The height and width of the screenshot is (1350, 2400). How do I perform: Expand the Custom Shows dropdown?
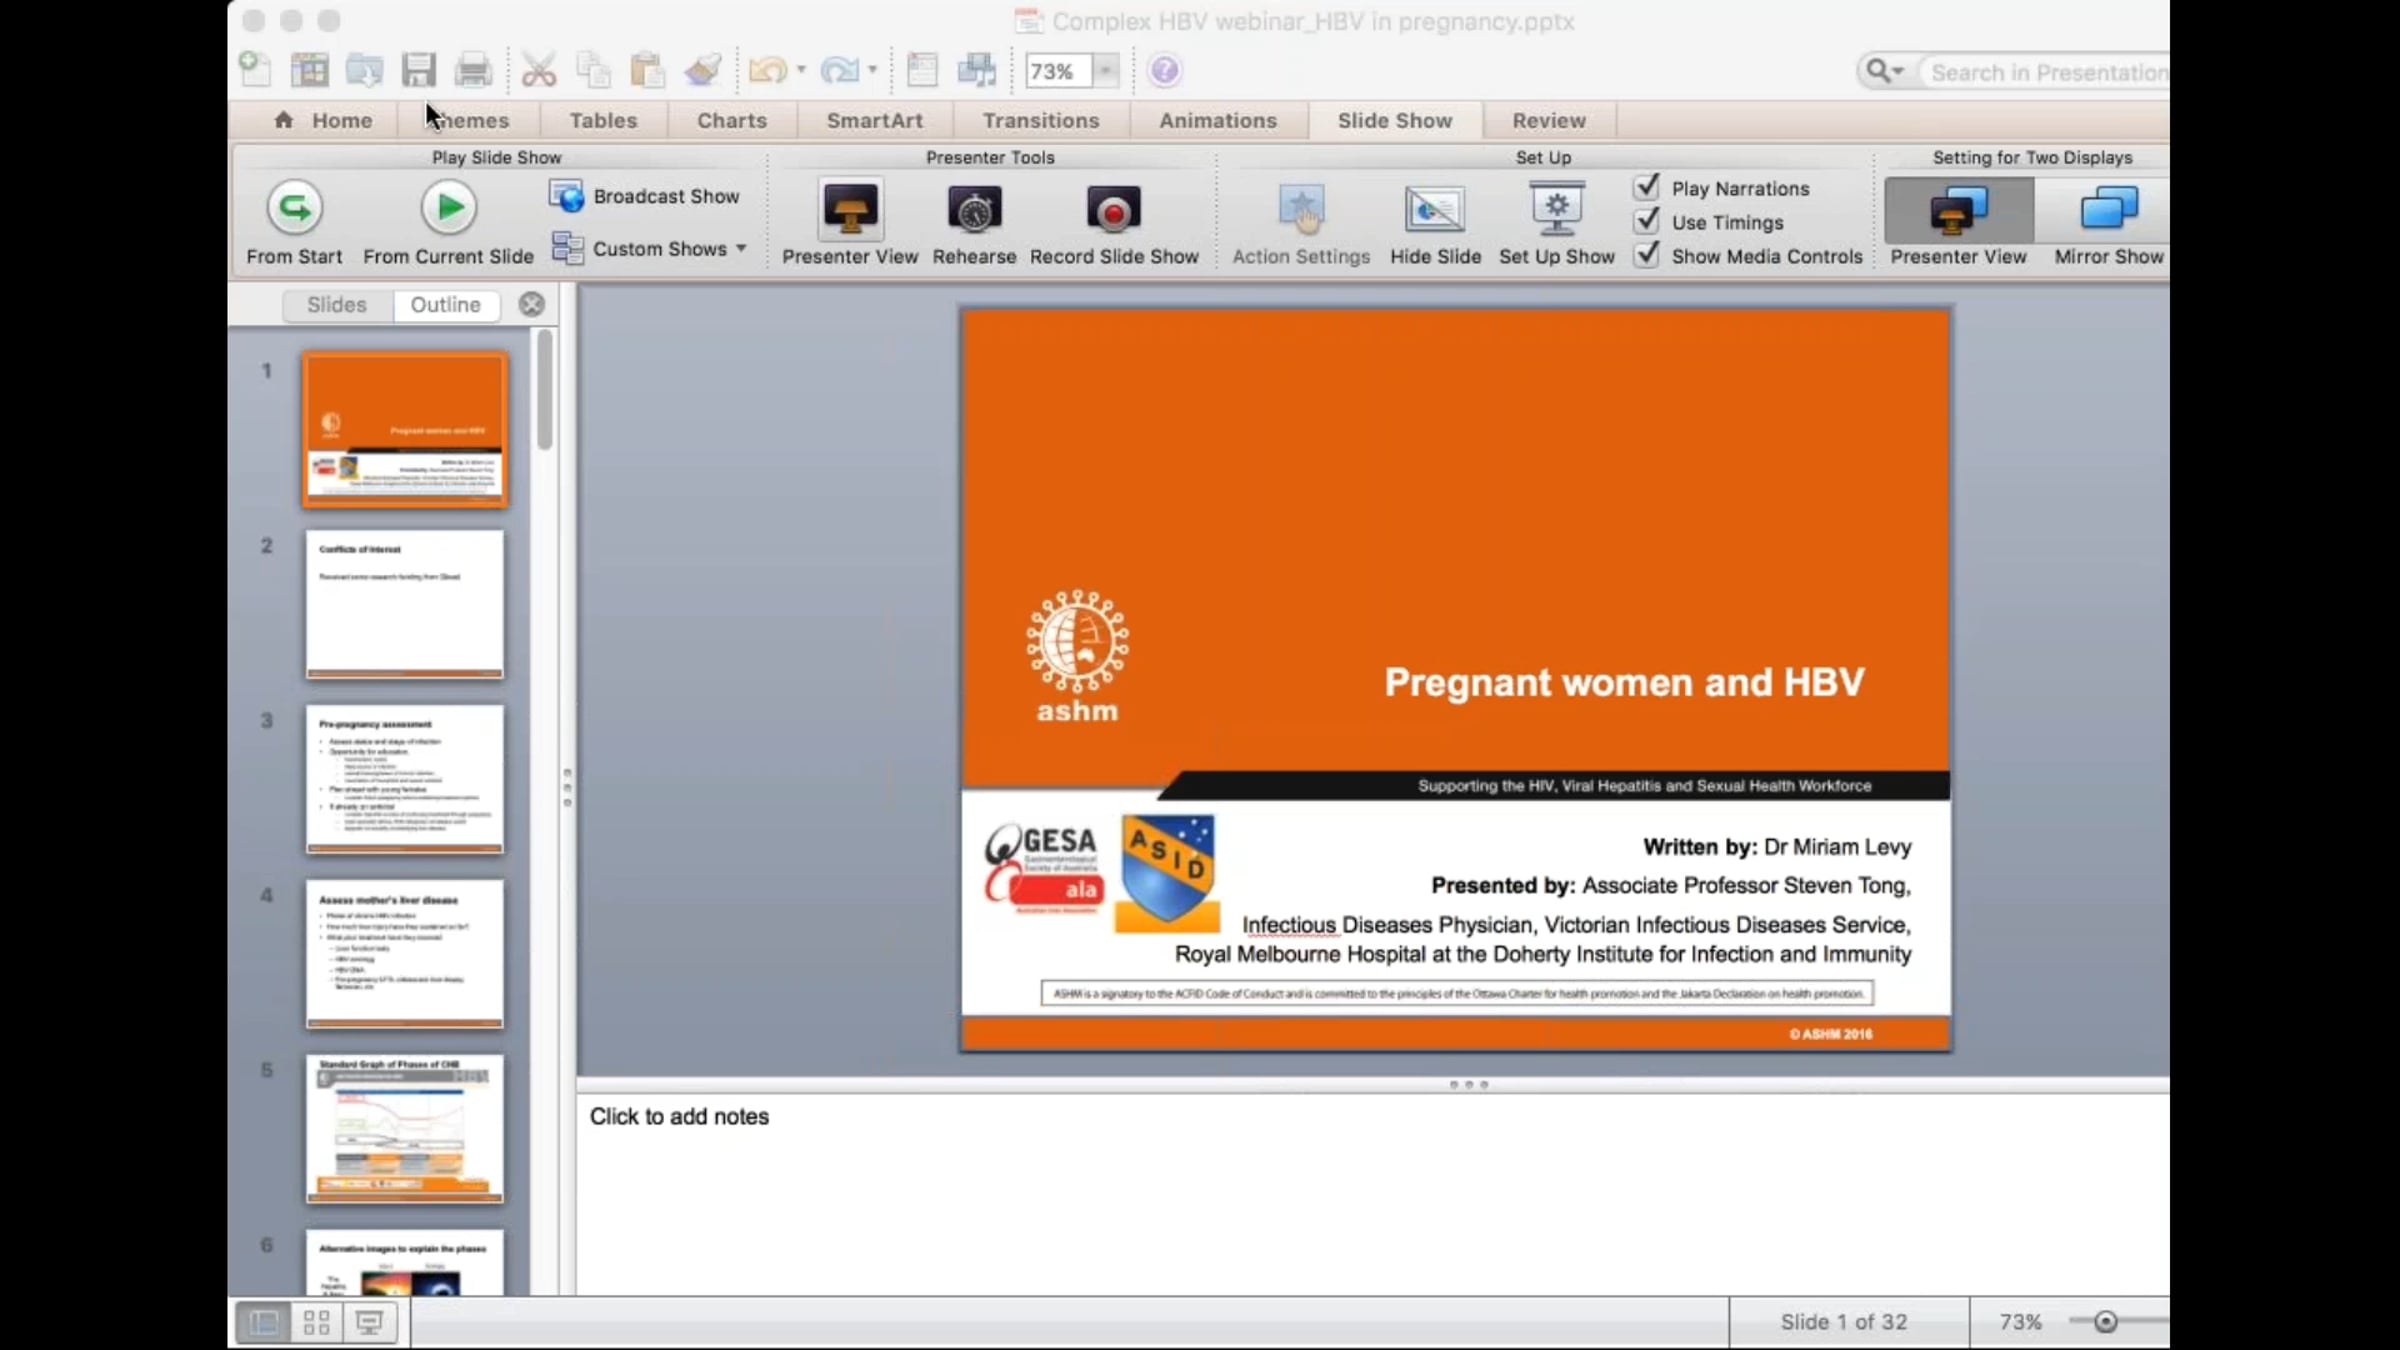(741, 248)
